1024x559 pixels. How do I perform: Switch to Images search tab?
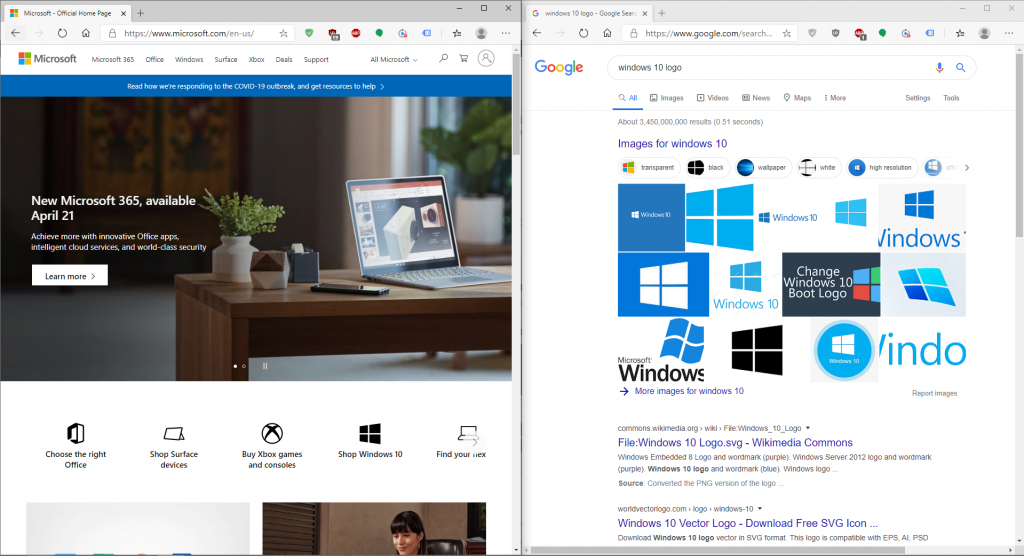666,98
